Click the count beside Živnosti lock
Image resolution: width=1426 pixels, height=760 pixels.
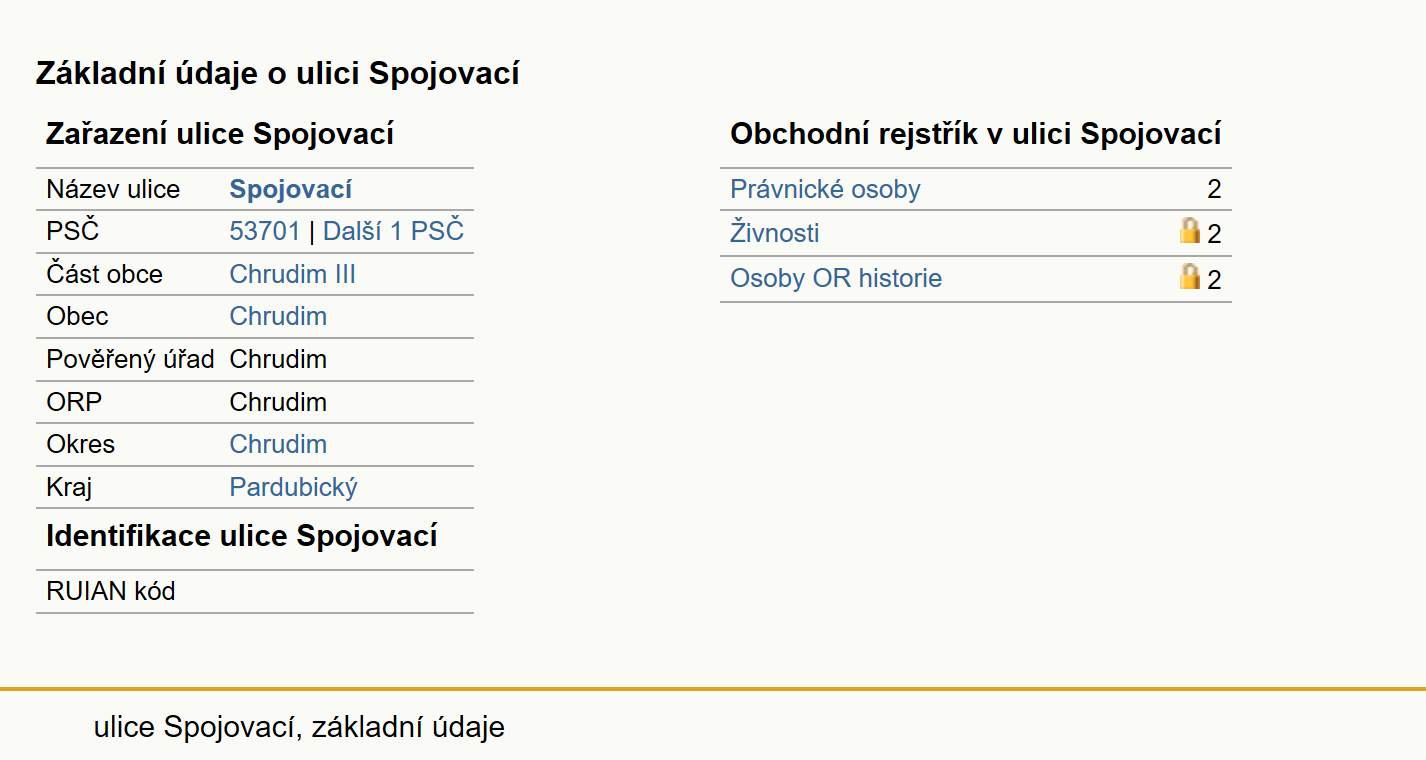(1214, 234)
